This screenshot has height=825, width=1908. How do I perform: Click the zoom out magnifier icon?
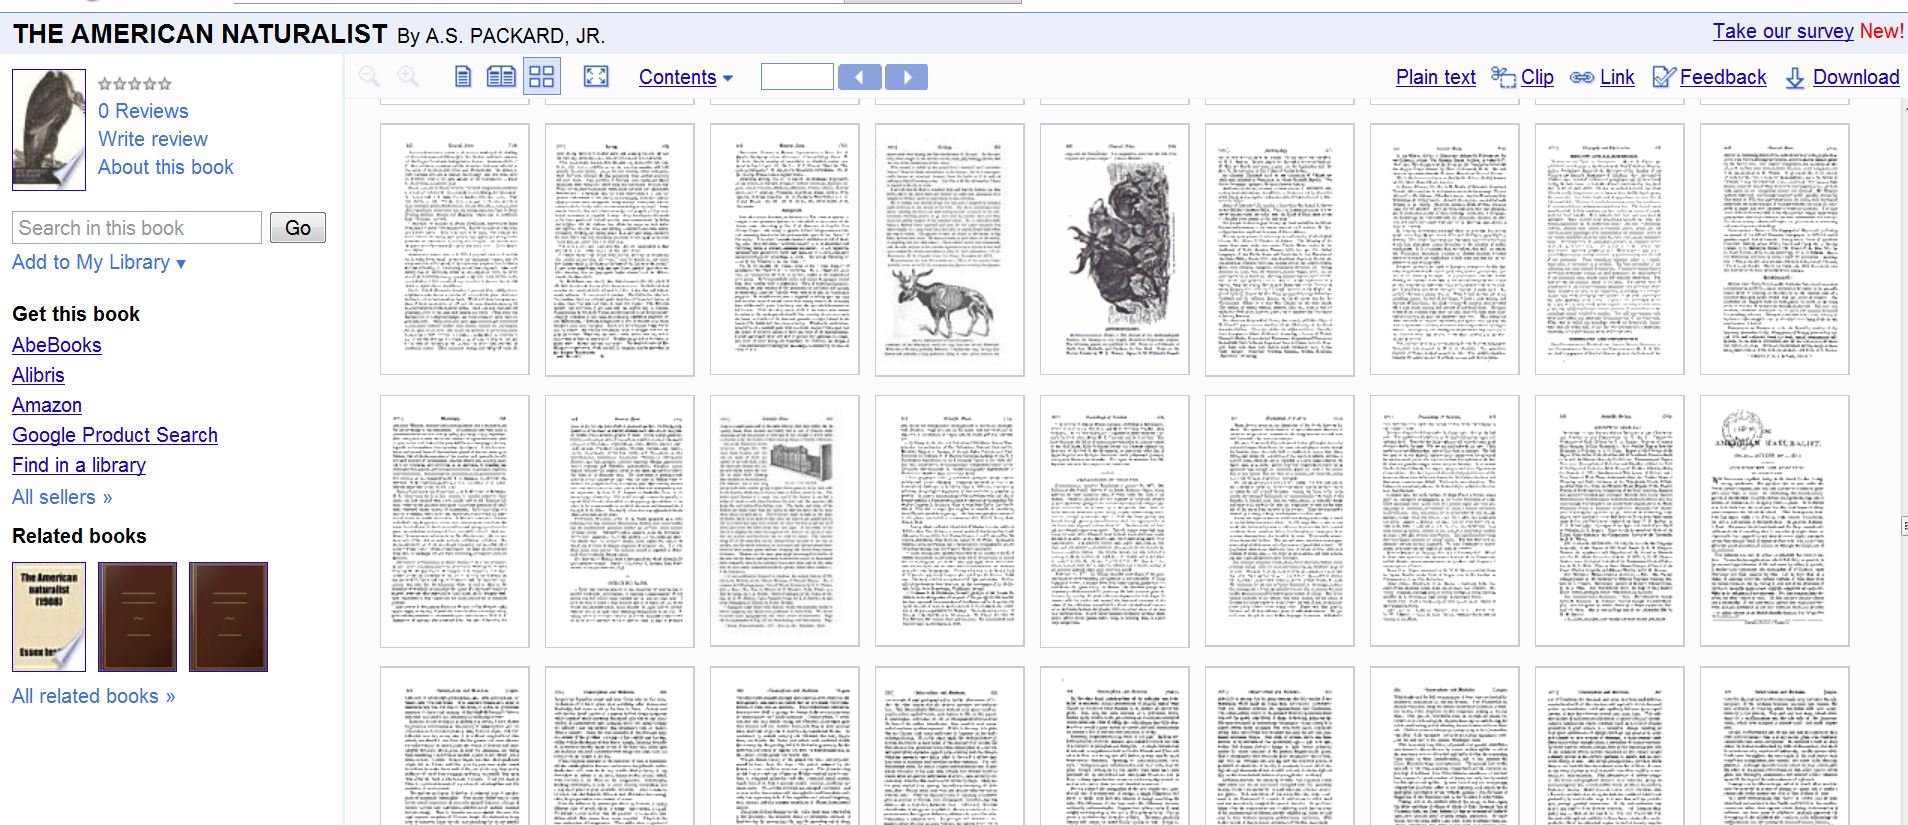(369, 77)
